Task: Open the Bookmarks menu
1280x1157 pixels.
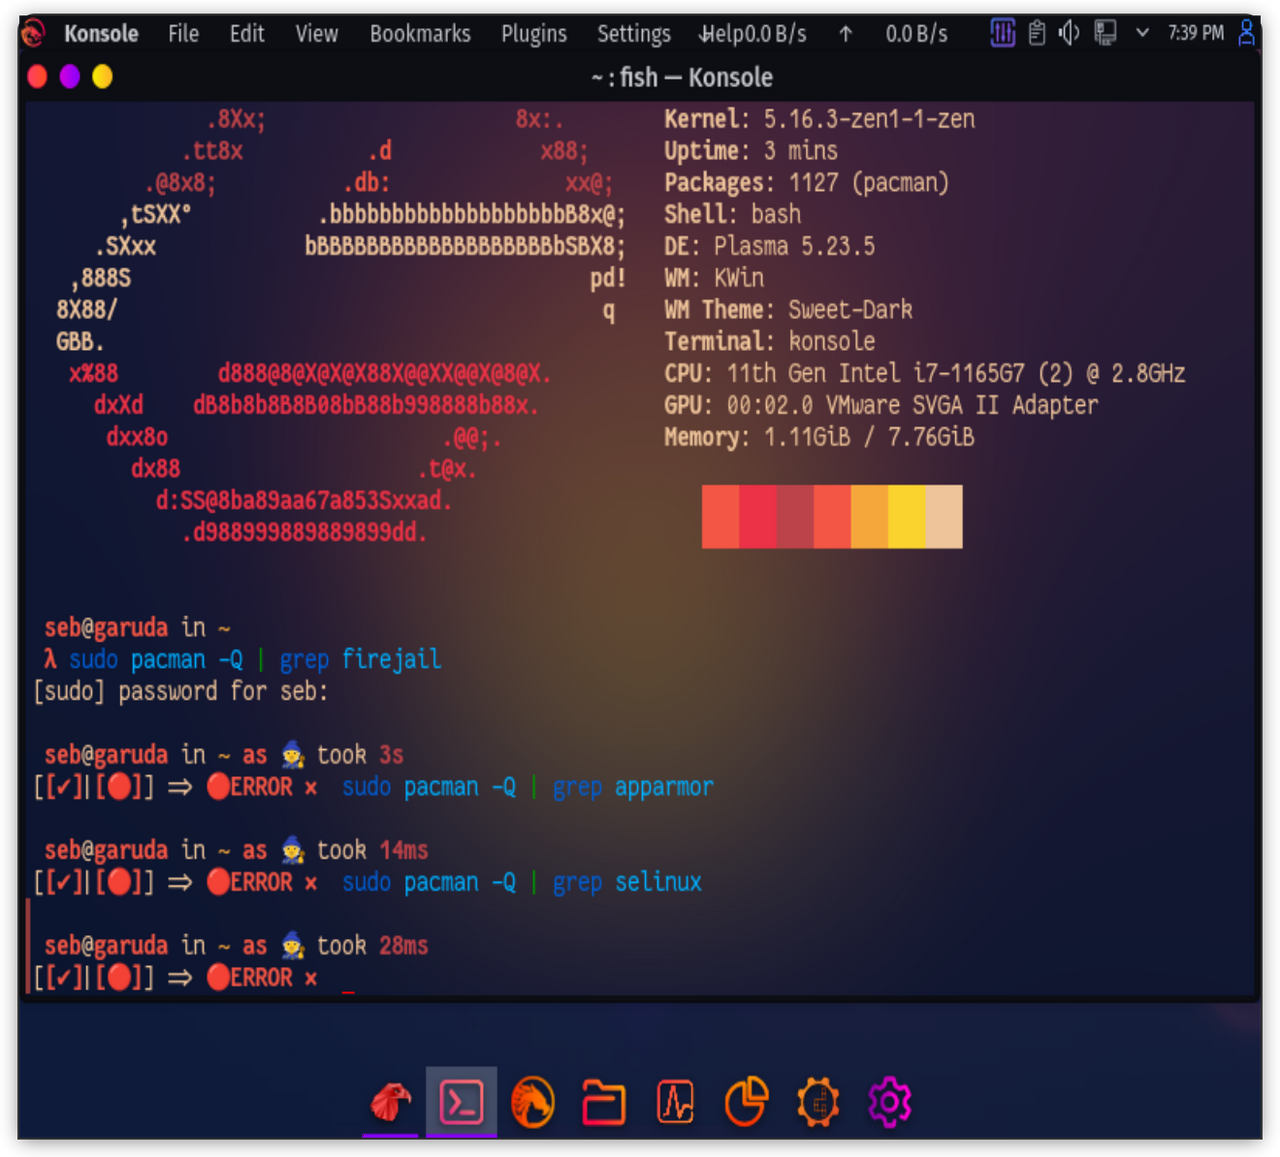Action: tap(420, 34)
